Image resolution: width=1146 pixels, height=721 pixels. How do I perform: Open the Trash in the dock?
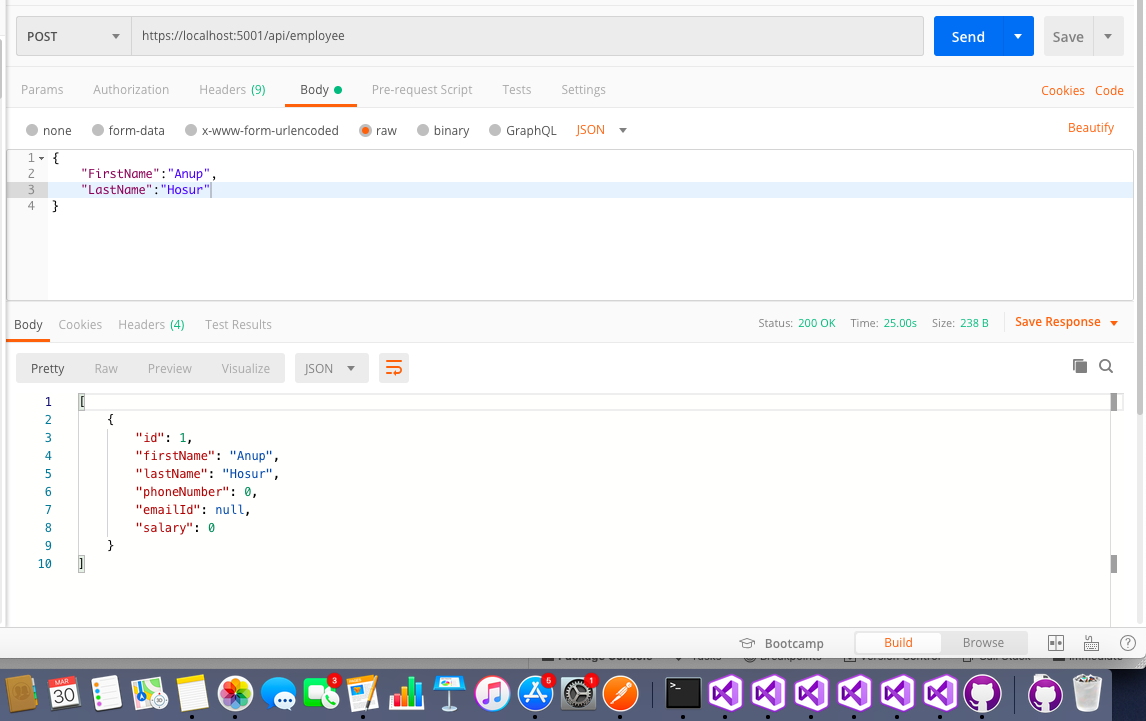click(1088, 693)
